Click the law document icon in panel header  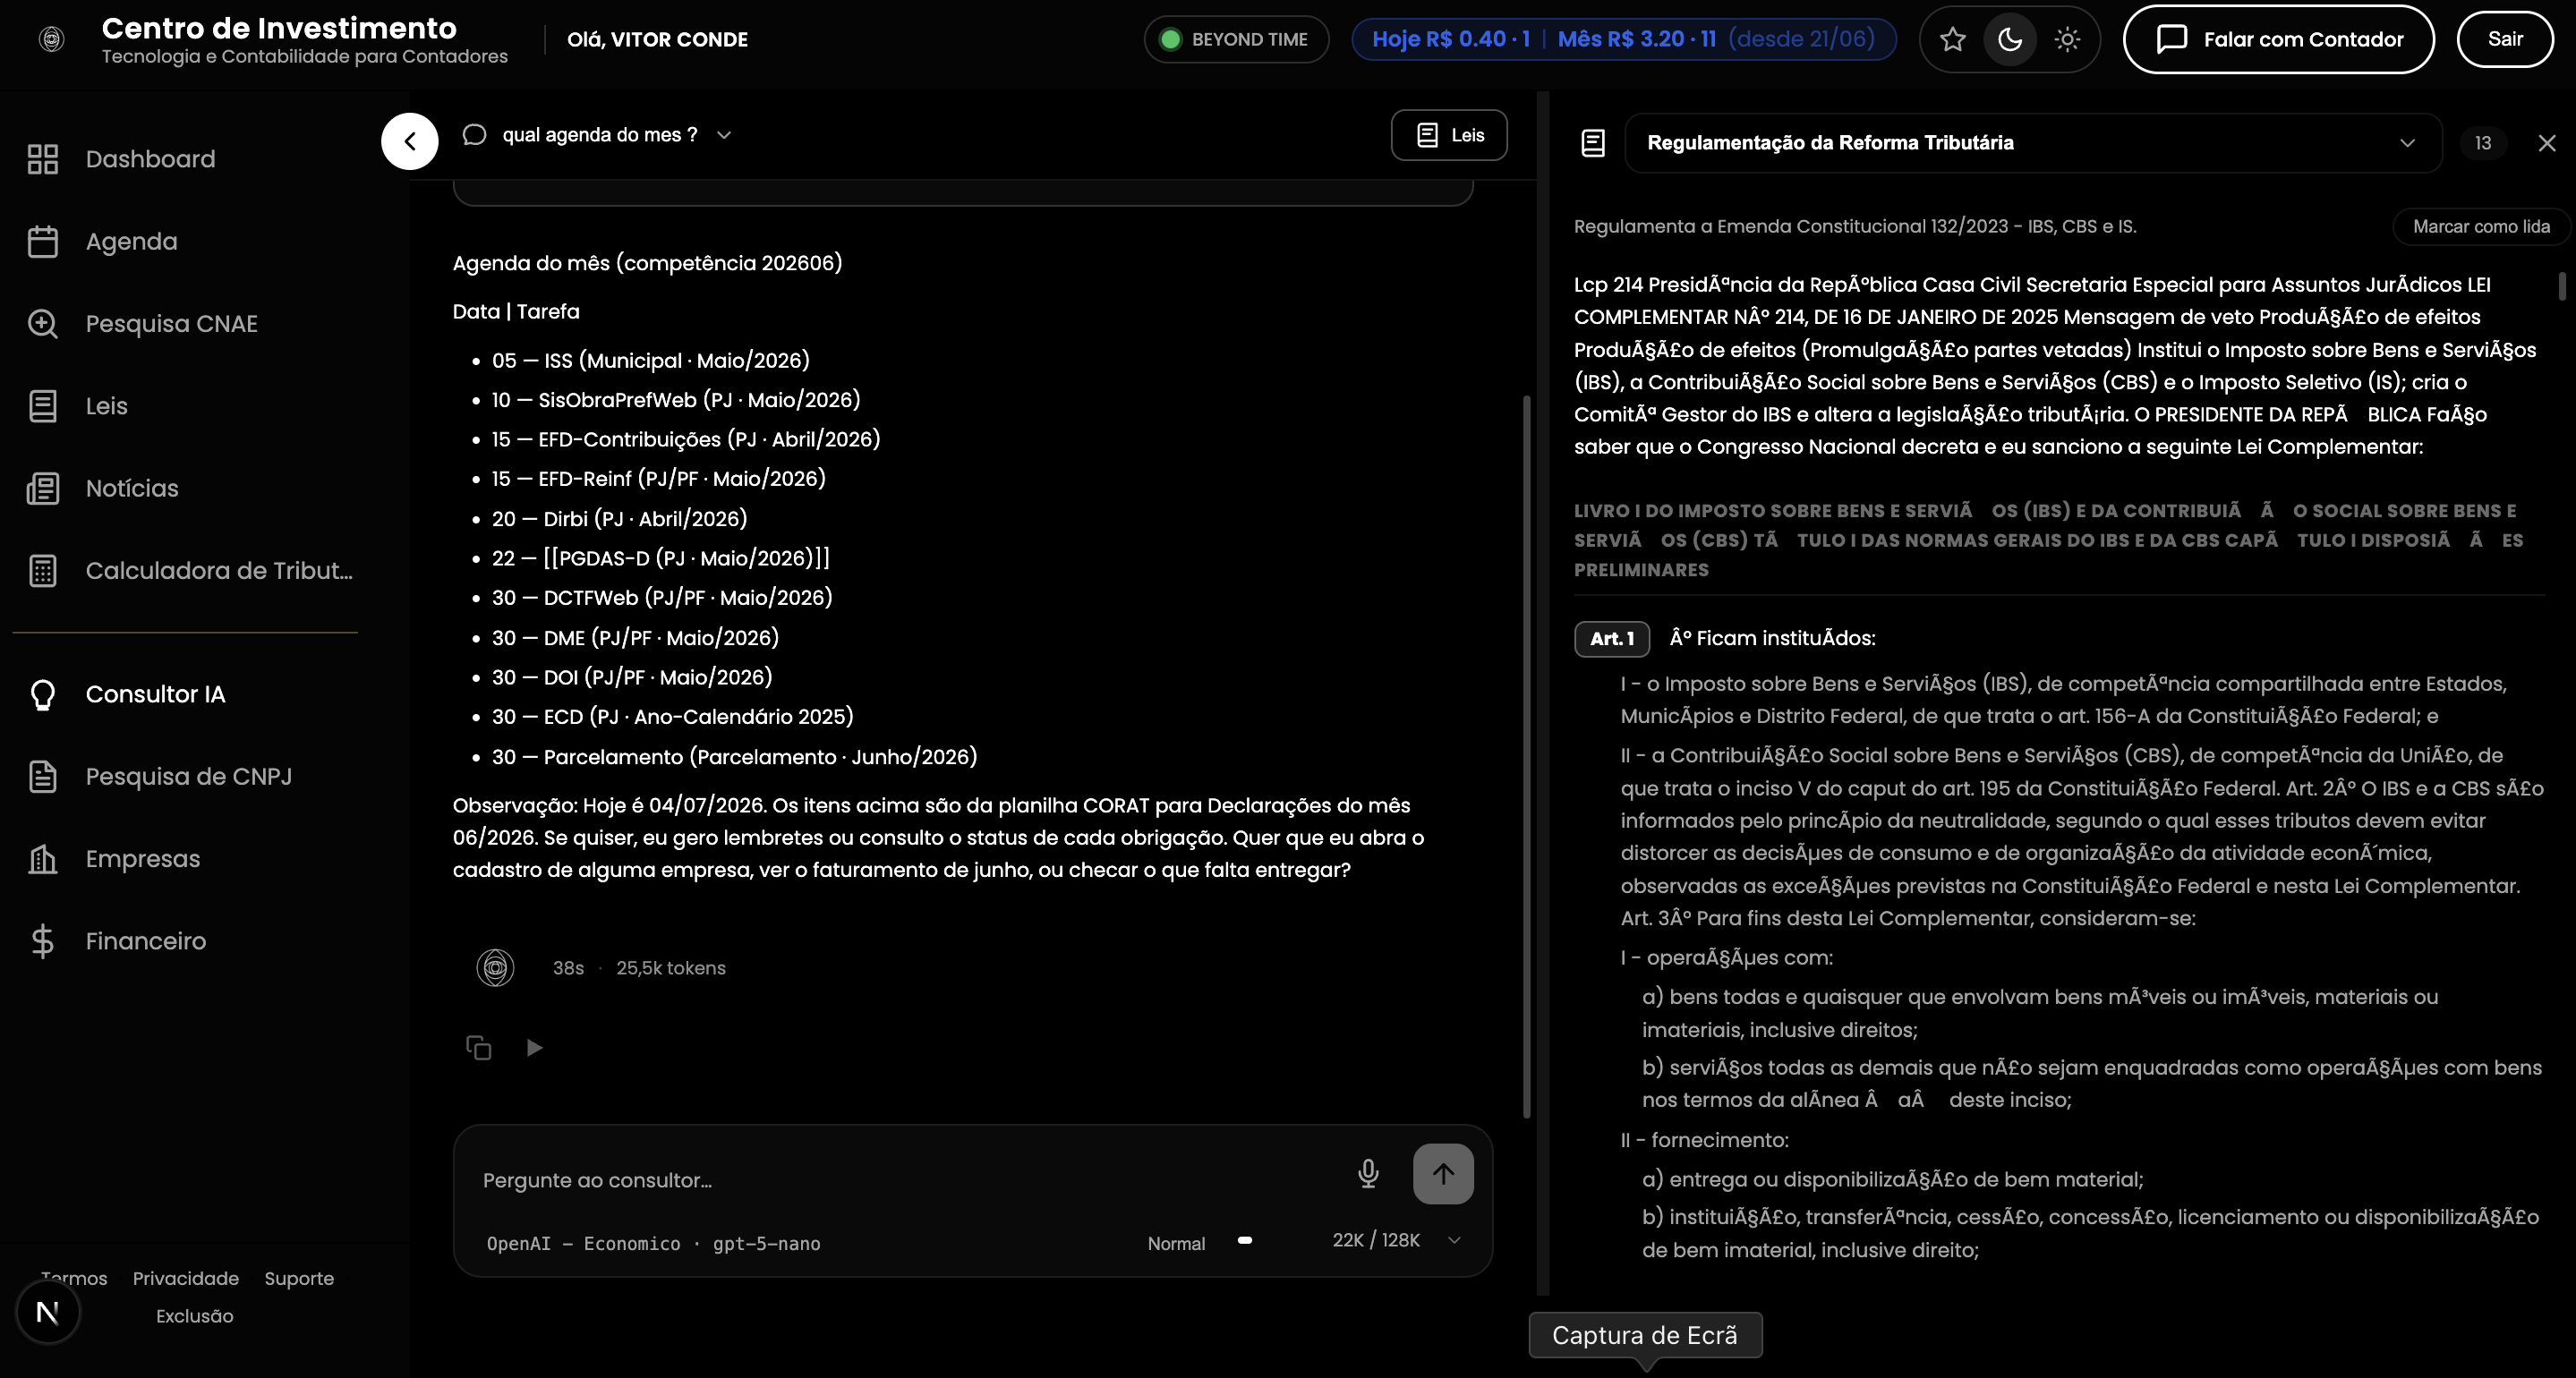[1593, 143]
